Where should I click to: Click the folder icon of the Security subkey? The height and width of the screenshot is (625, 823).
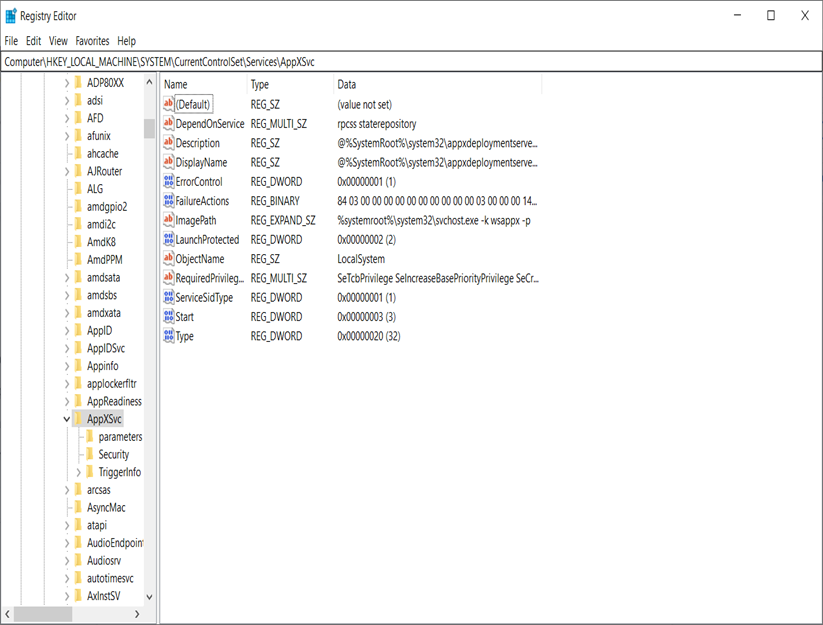click(90, 454)
